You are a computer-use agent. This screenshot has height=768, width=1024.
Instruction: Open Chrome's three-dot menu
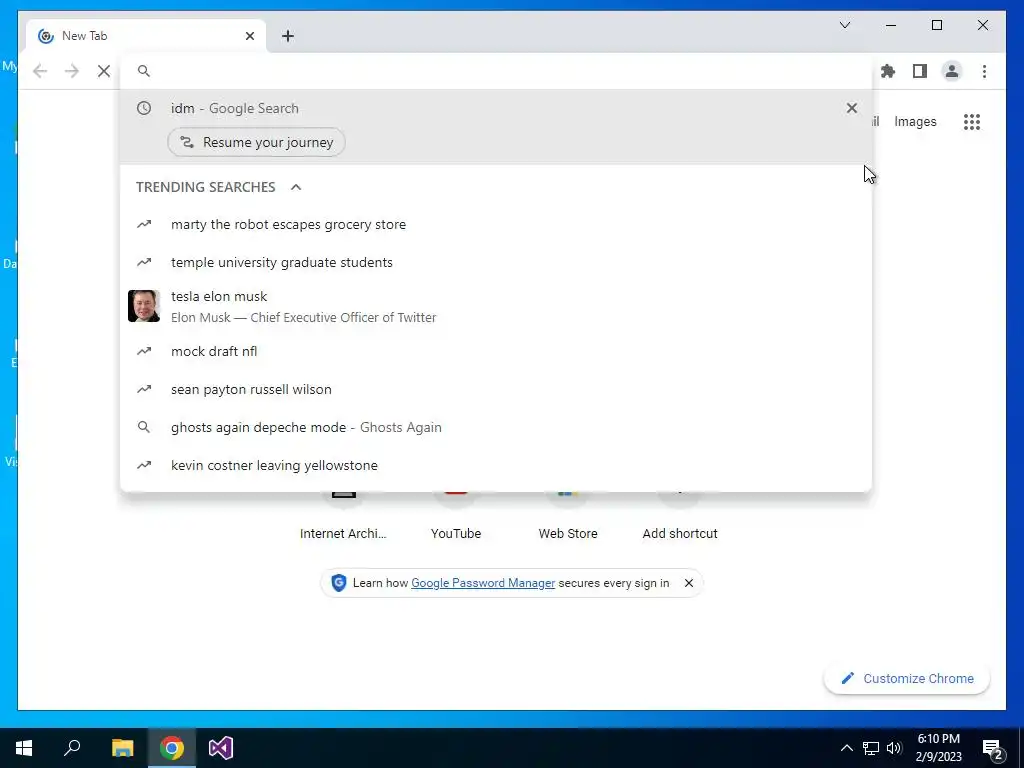984,71
